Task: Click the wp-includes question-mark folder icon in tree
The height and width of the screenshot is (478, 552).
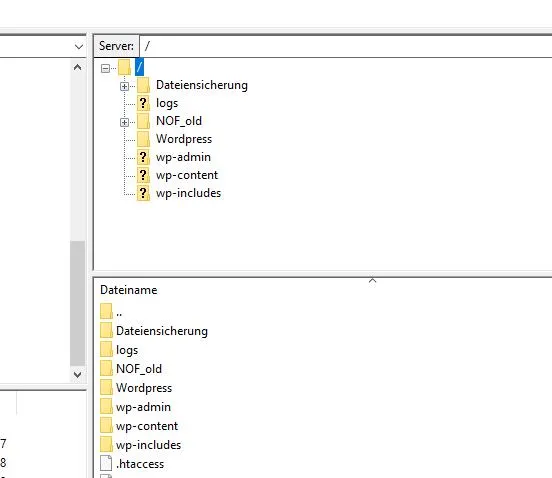Action: click(x=143, y=193)
